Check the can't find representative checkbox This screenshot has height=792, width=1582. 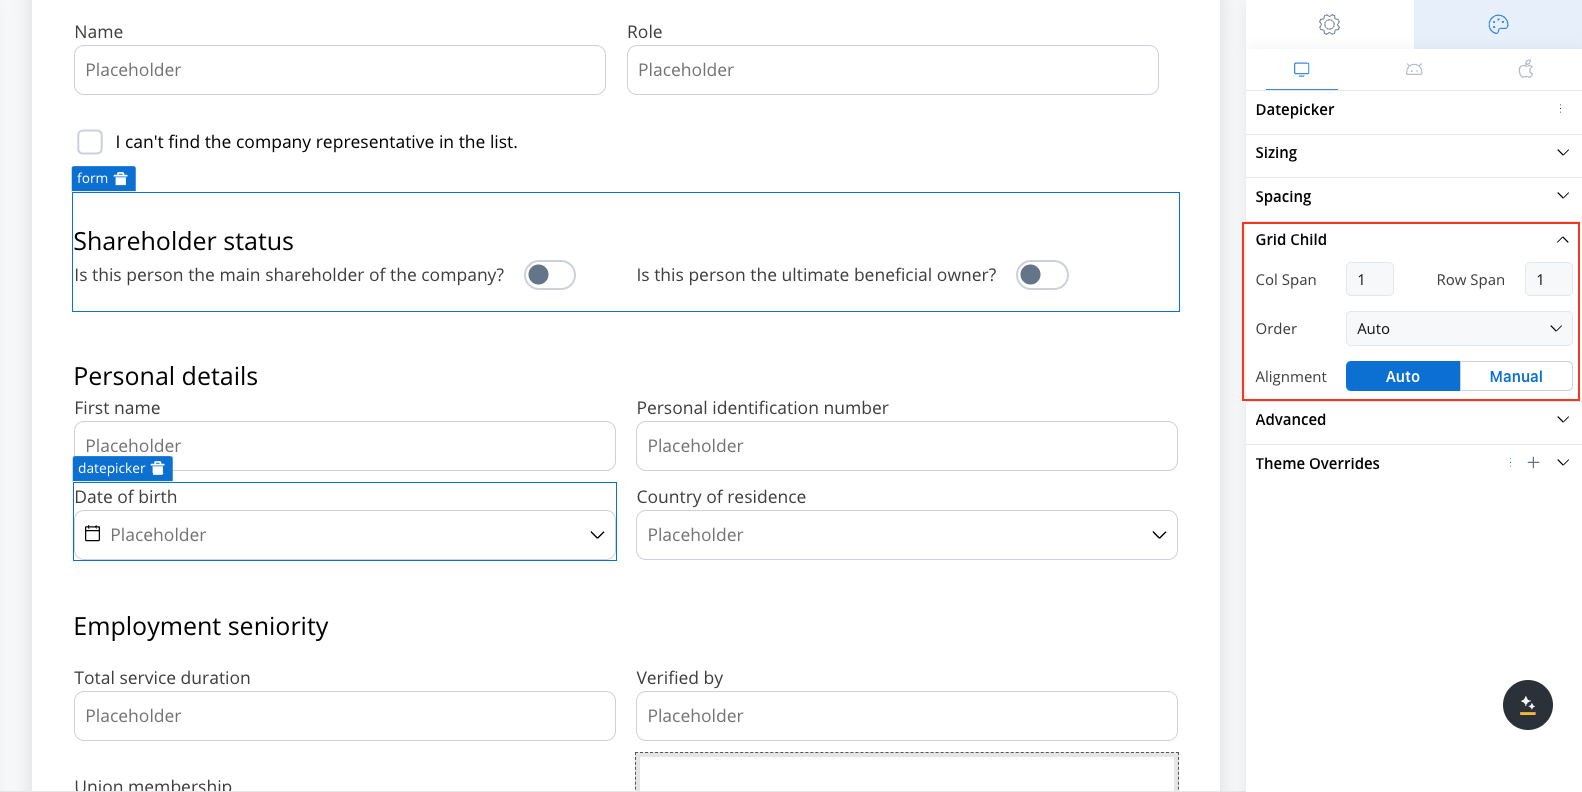(90, 142)
